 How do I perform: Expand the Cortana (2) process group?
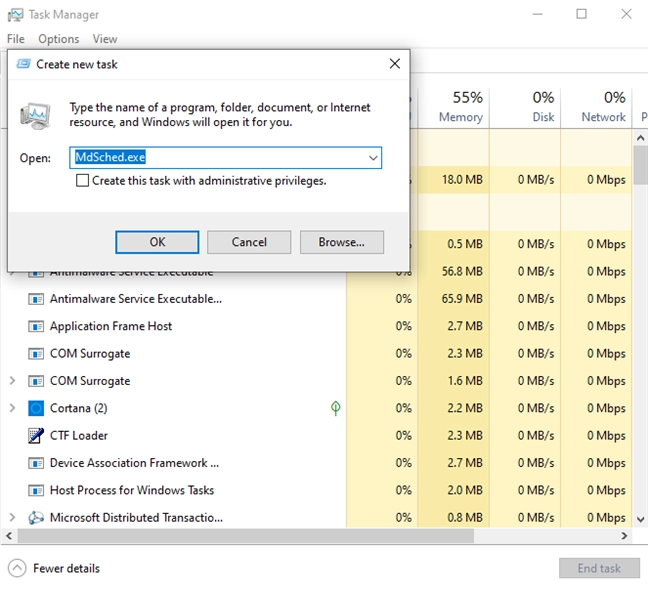point(12,408)
